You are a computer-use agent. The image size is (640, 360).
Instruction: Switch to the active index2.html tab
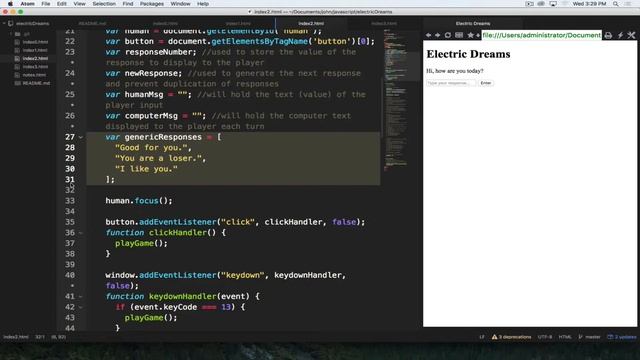pyautogui.click(x=311, y=24)
